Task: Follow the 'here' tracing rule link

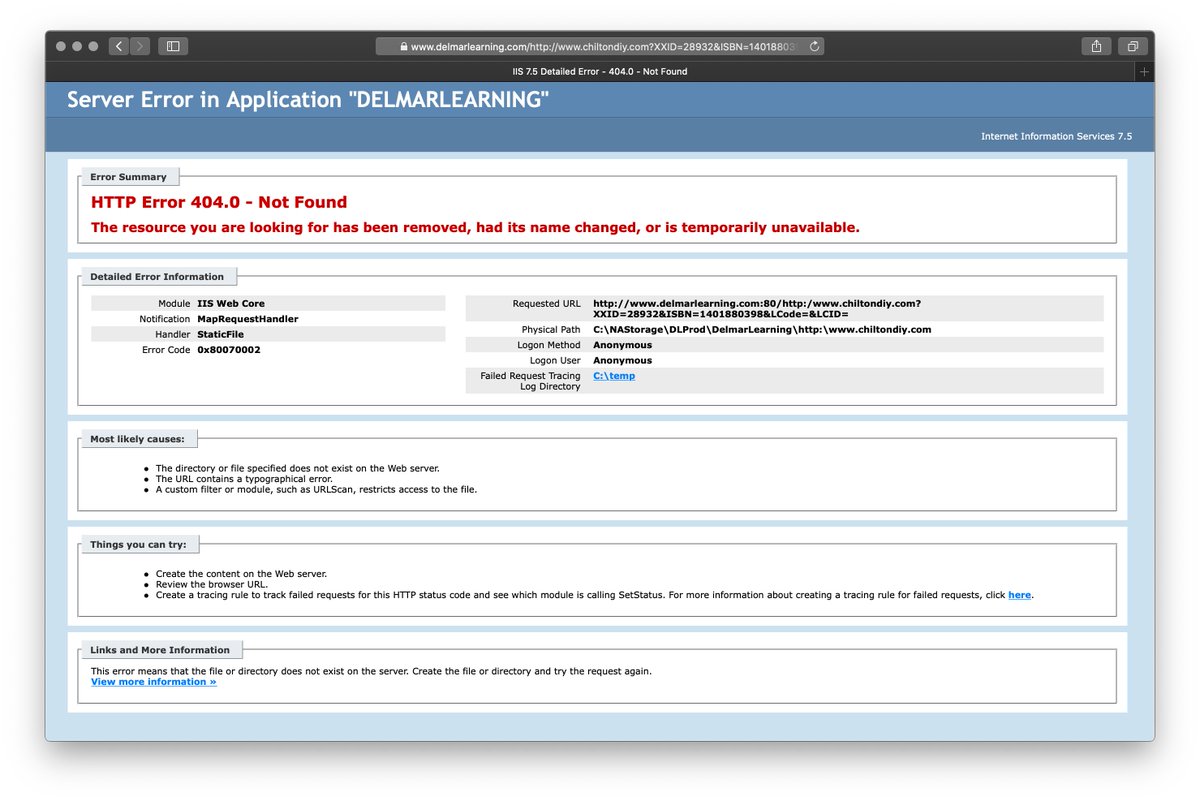Action: click(1019, 595)
